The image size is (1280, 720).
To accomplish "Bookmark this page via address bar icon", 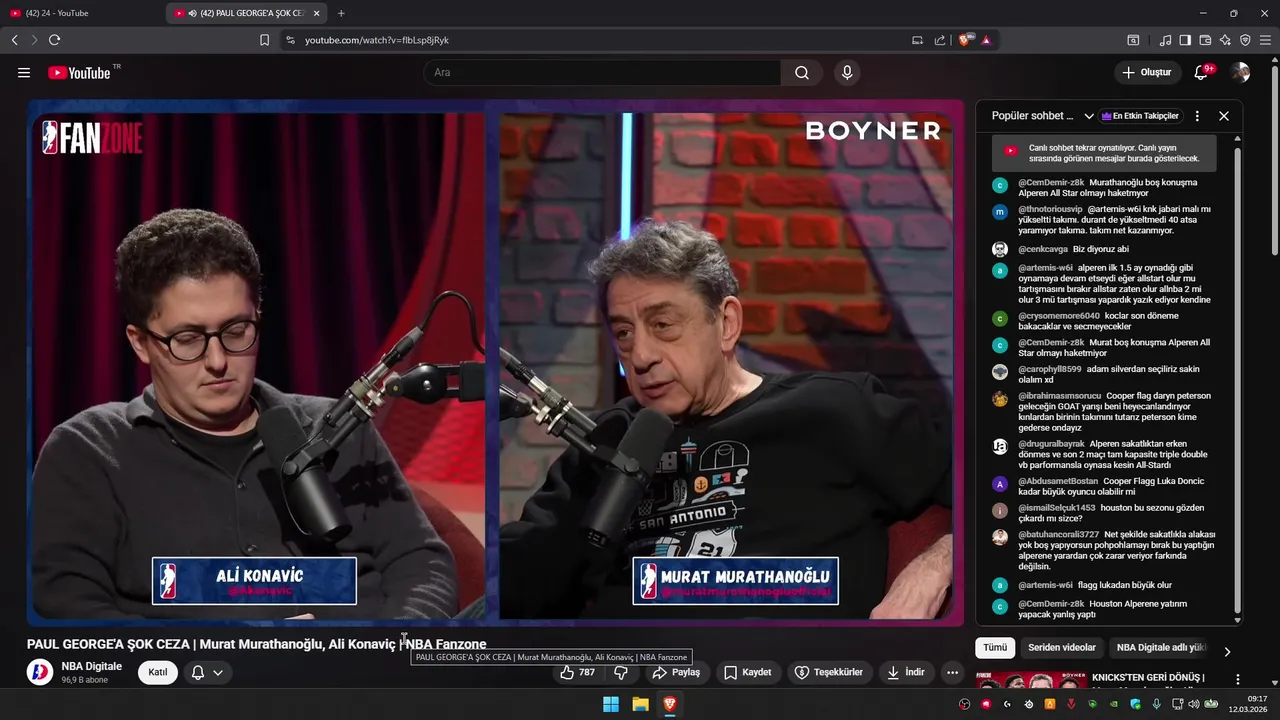I will [264, 40].
